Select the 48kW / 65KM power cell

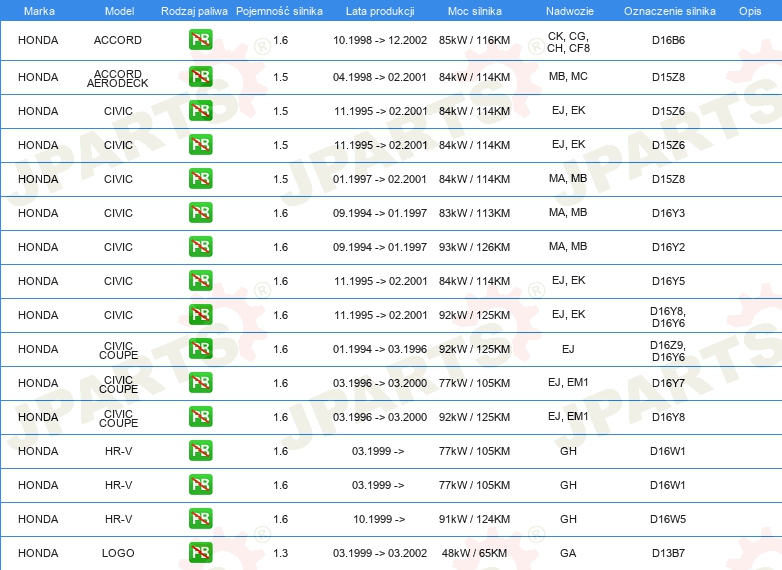click(474, 553)
